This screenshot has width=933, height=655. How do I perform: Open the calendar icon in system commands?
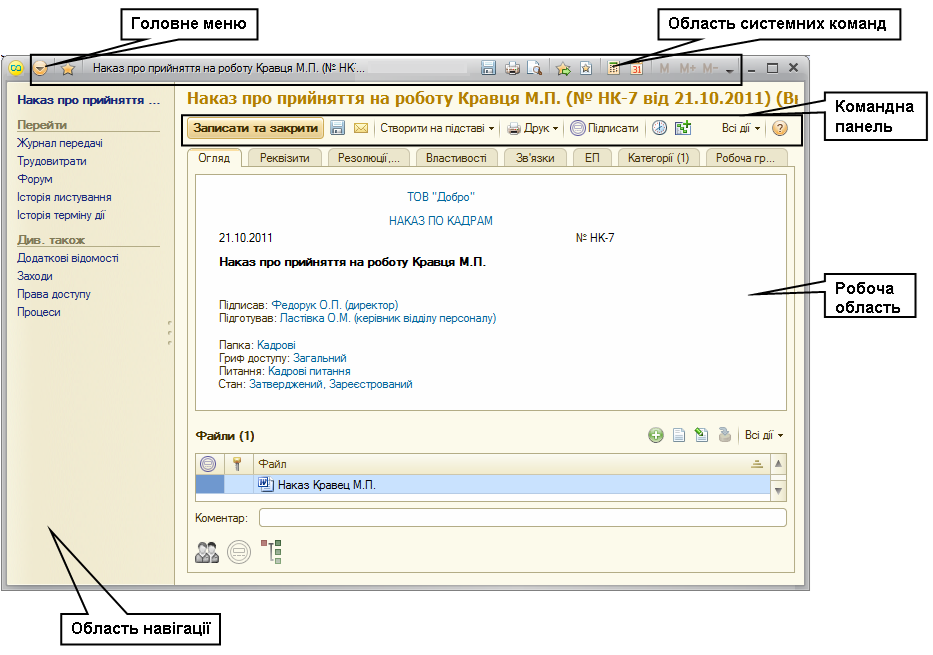[x=636, y=68]
